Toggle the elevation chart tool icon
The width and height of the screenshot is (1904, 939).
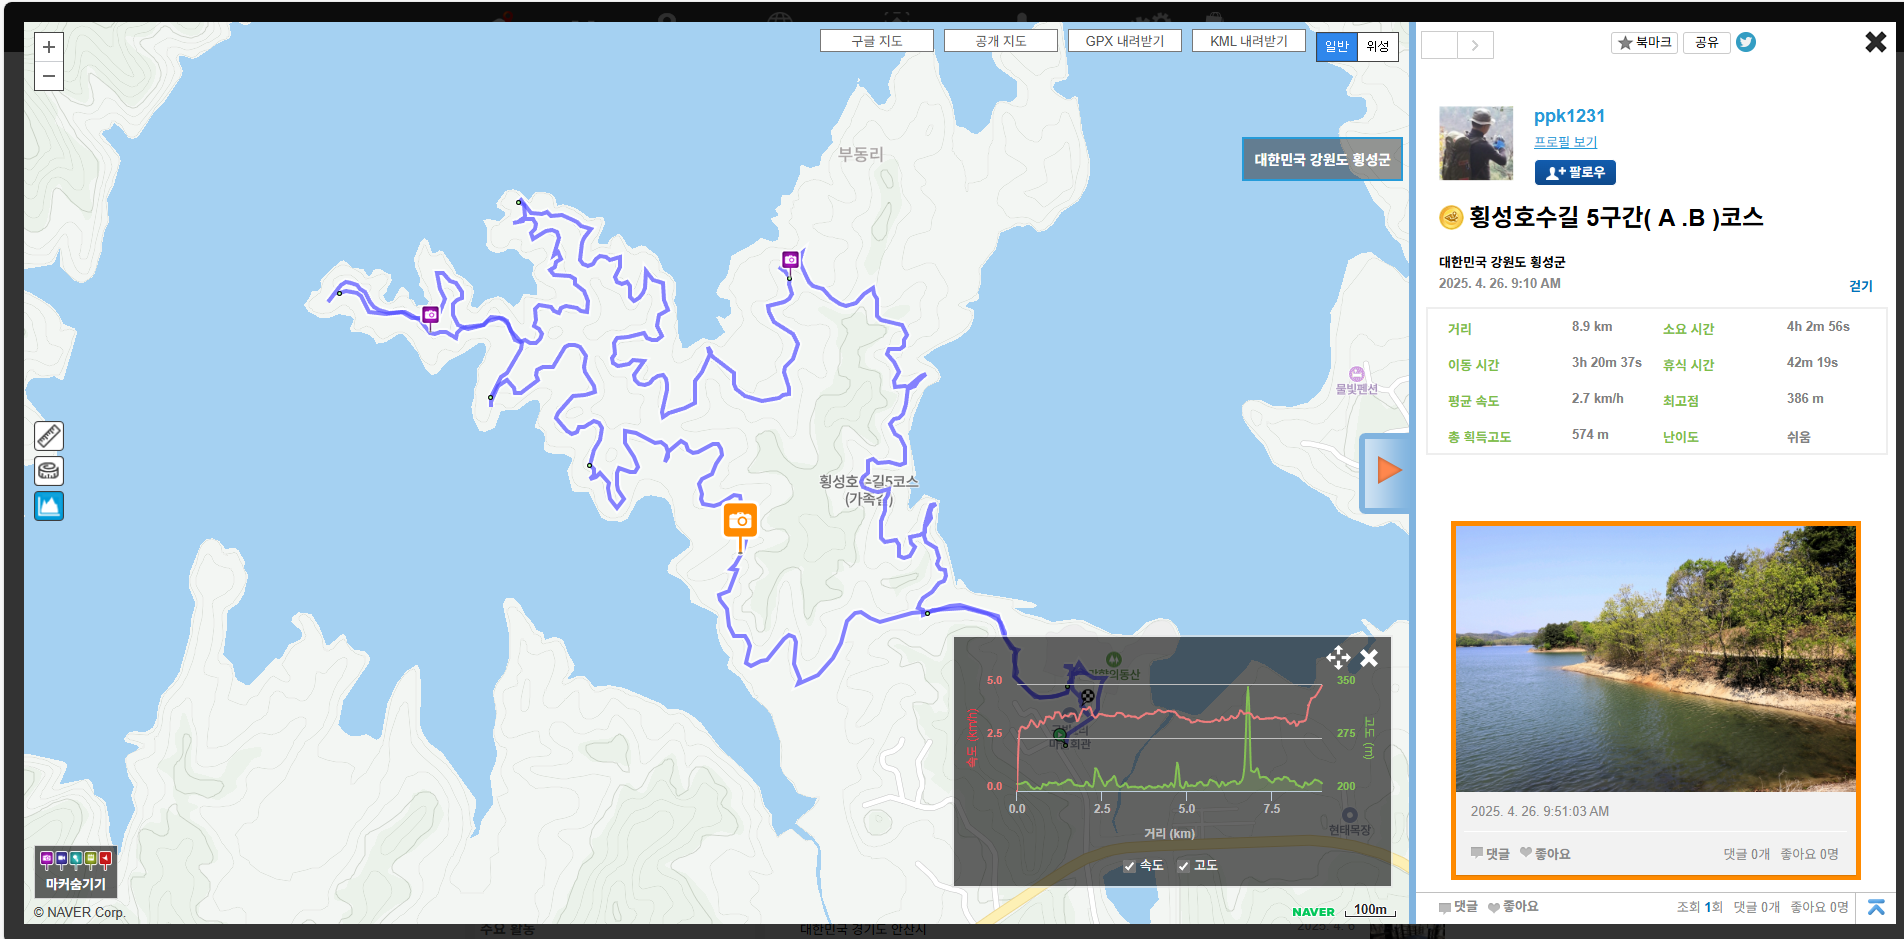tap(49, 506)
